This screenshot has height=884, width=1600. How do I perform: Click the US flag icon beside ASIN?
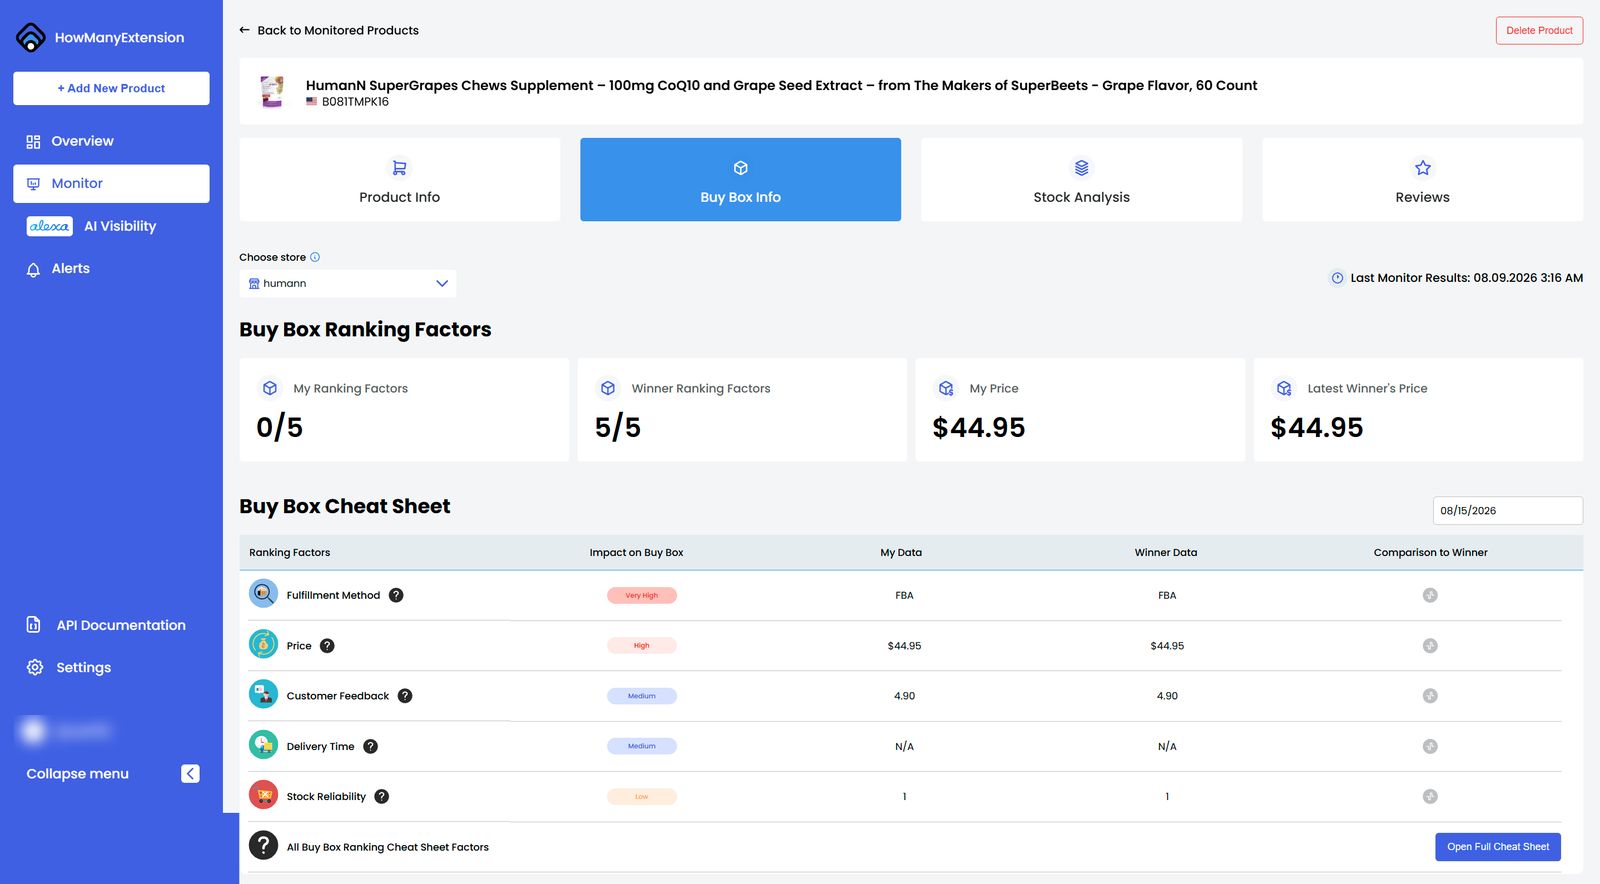[312, 101]
